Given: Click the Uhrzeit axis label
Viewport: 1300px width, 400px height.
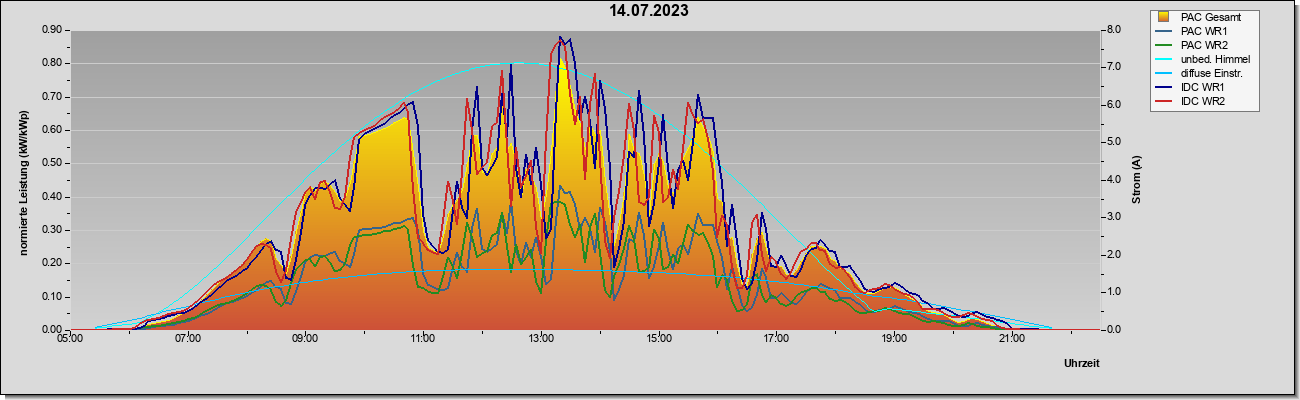Looking at the screenshot, I should [x=1082, y=364].
